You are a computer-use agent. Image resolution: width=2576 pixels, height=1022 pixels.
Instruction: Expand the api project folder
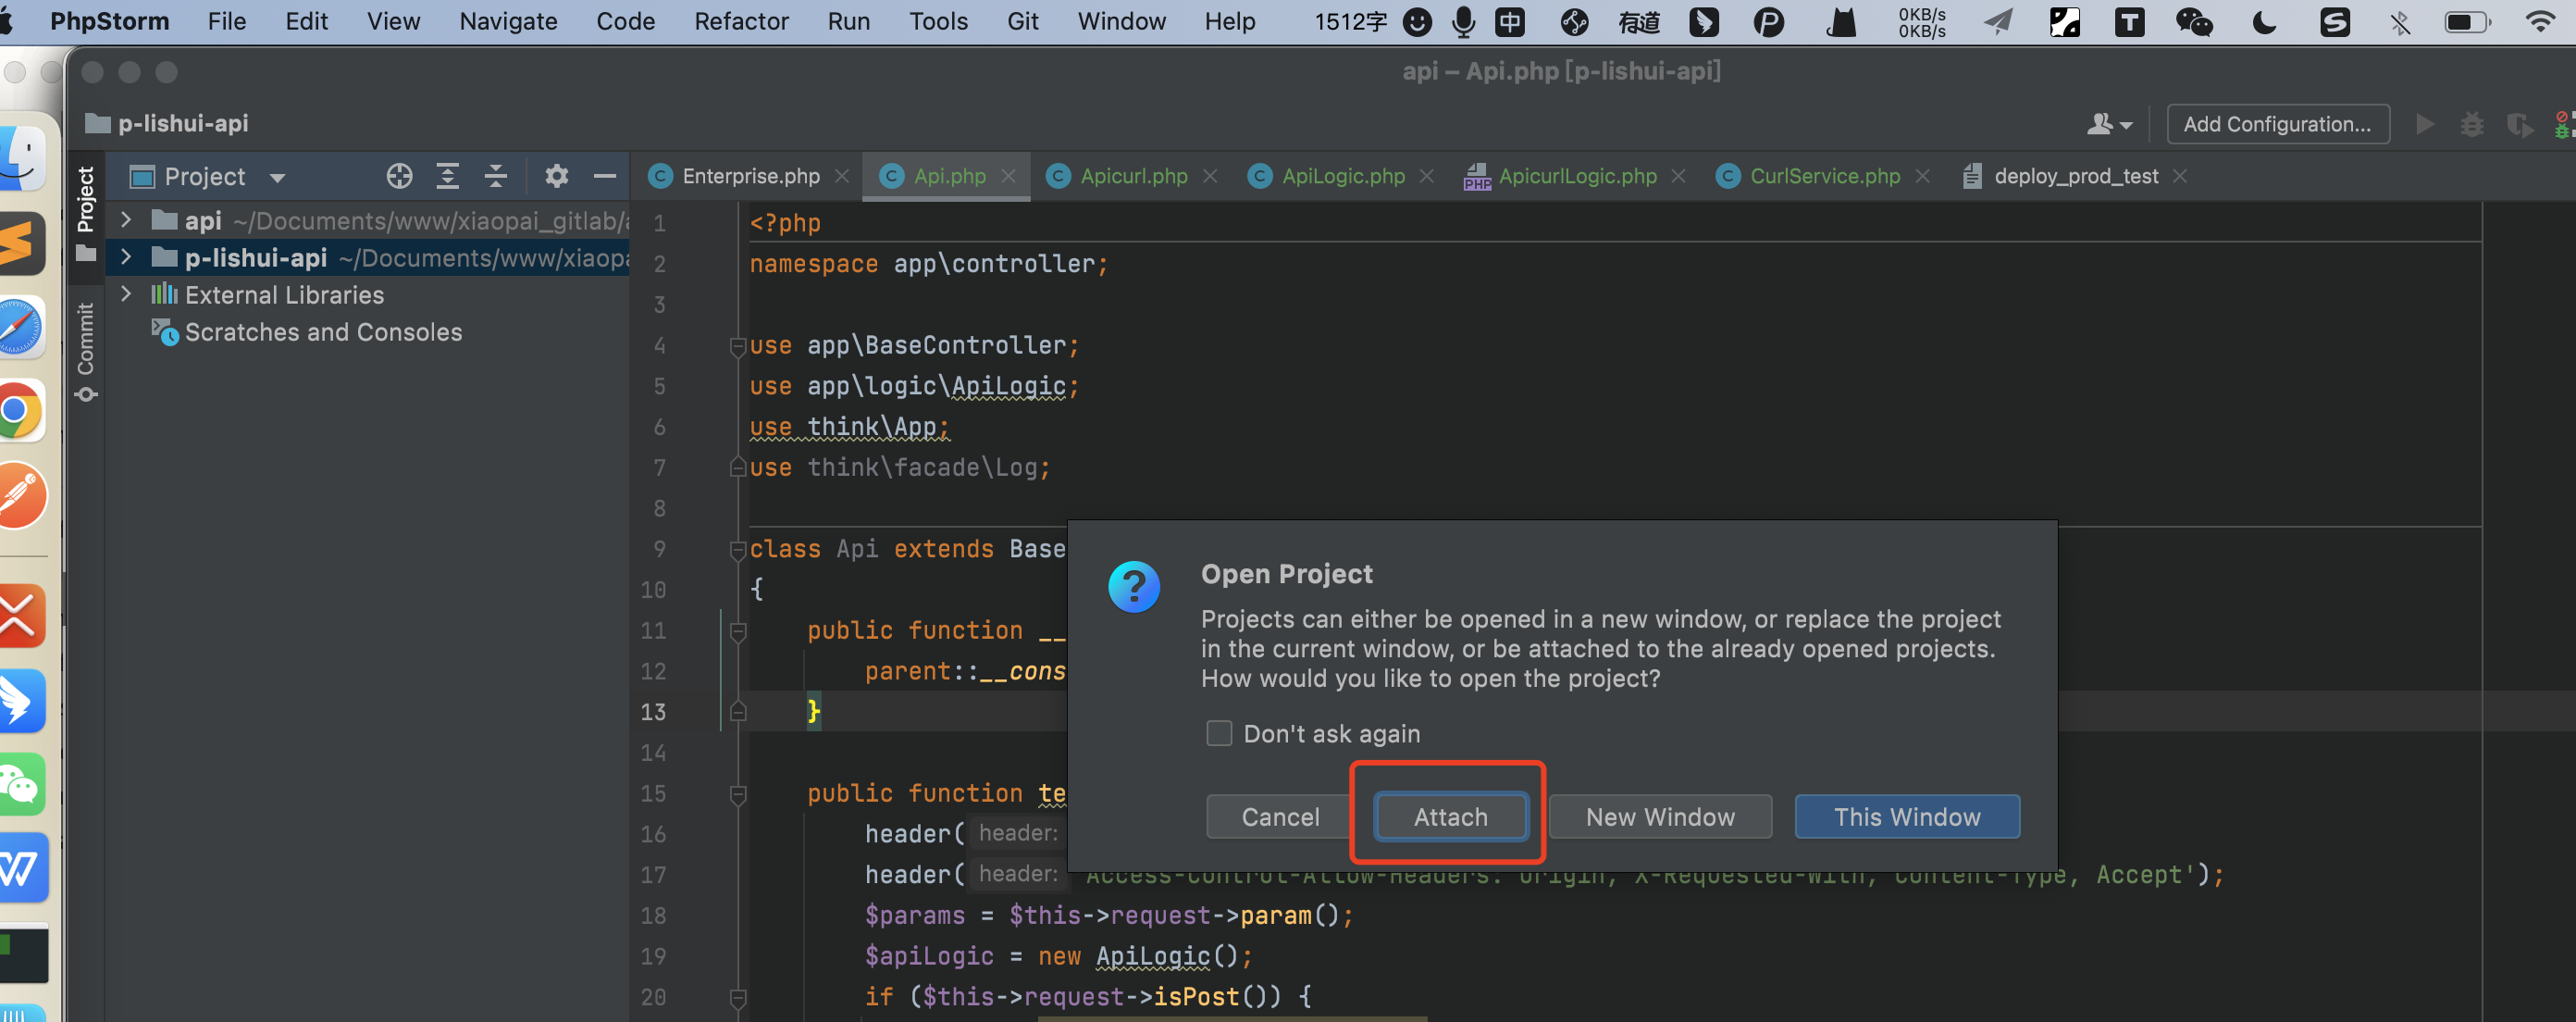point(126,219)
